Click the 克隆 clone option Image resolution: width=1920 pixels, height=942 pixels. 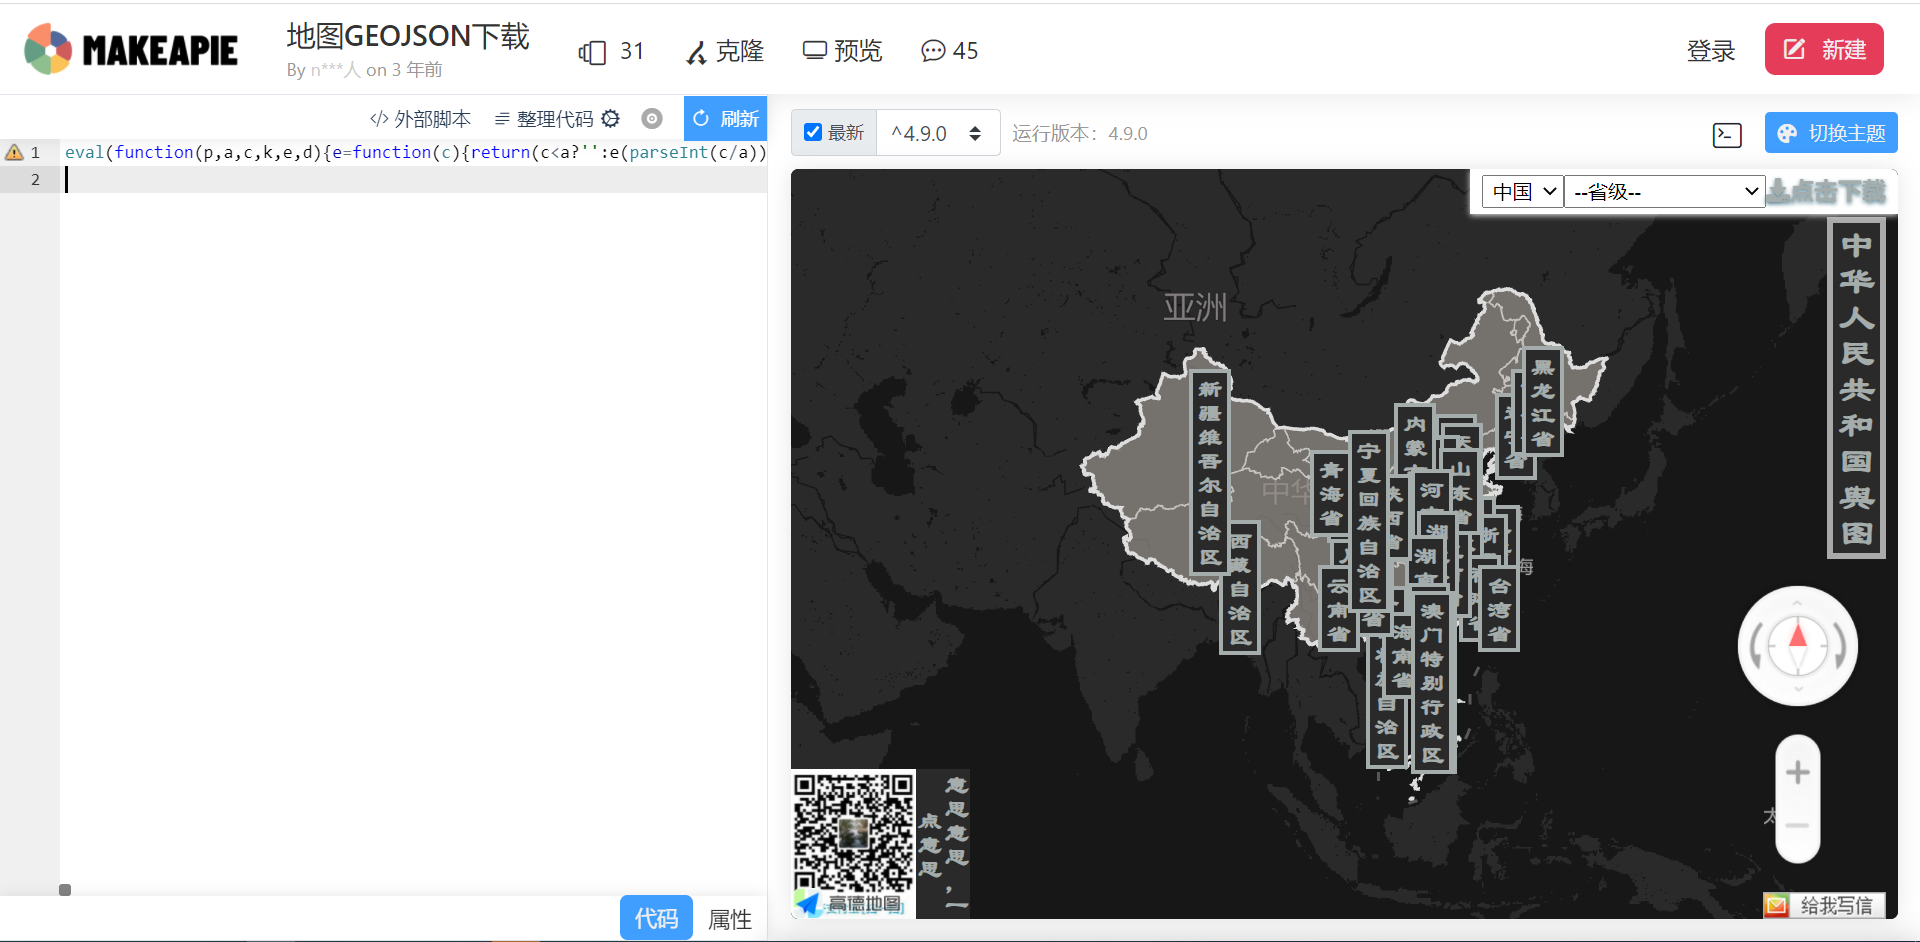[723, 51]
